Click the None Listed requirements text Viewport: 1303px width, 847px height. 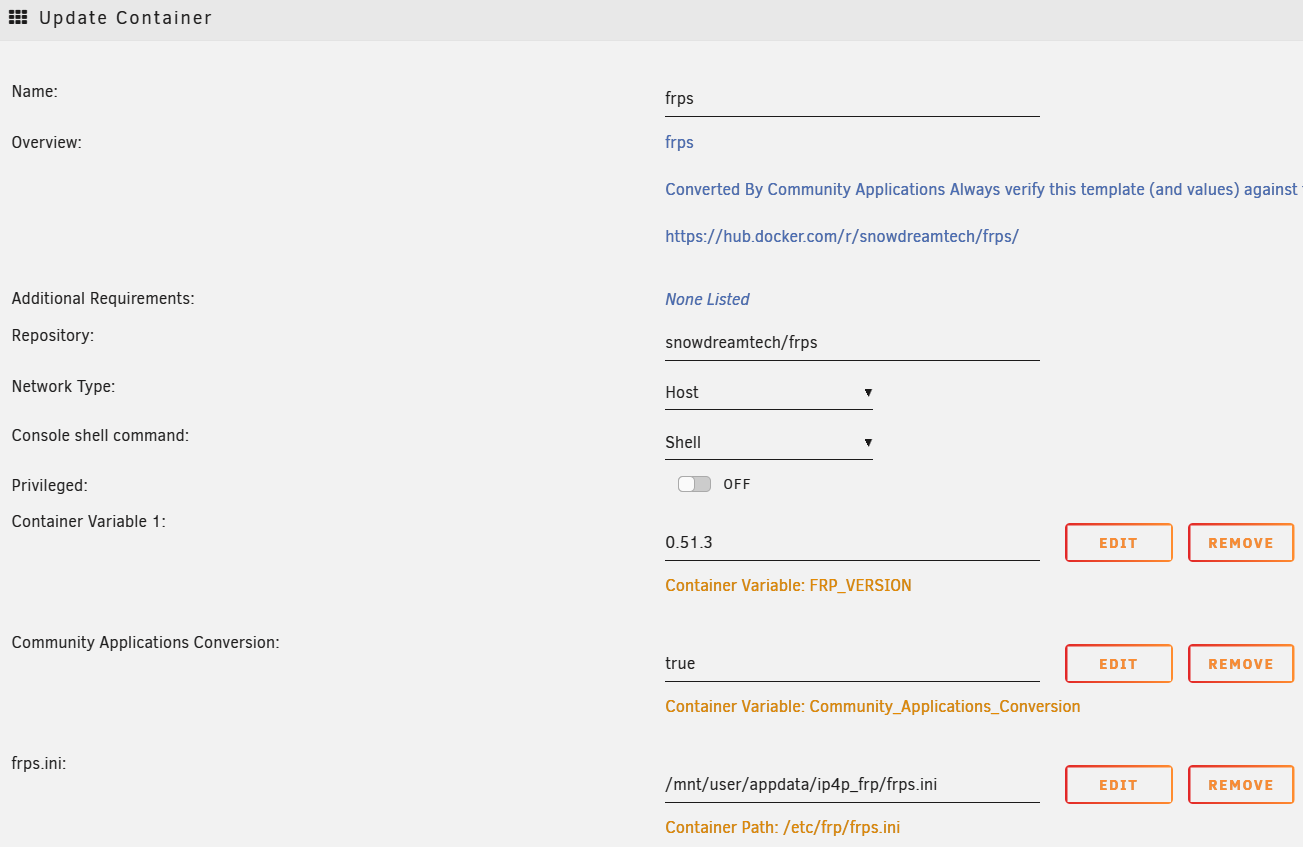pos(707,299)
